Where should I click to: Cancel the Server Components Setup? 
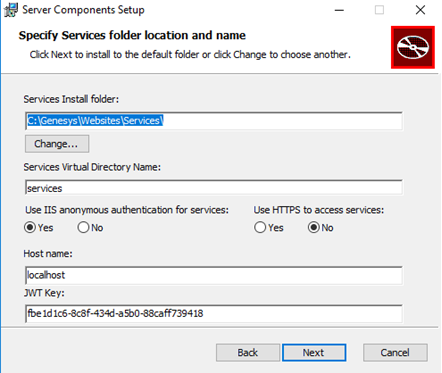click(x=395, y=353)
